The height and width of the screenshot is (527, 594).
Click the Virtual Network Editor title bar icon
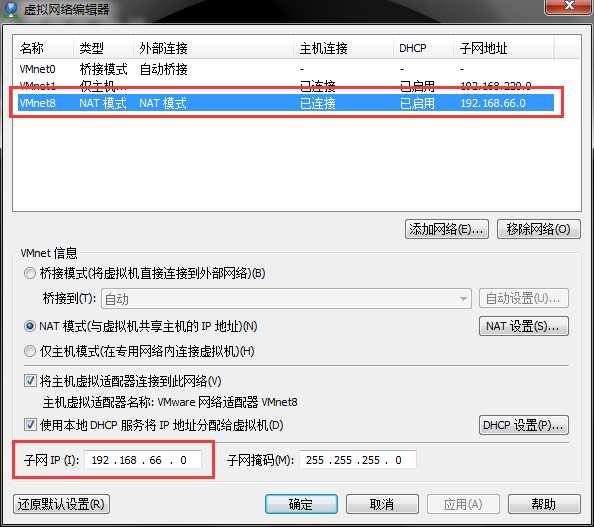[11, 9]
